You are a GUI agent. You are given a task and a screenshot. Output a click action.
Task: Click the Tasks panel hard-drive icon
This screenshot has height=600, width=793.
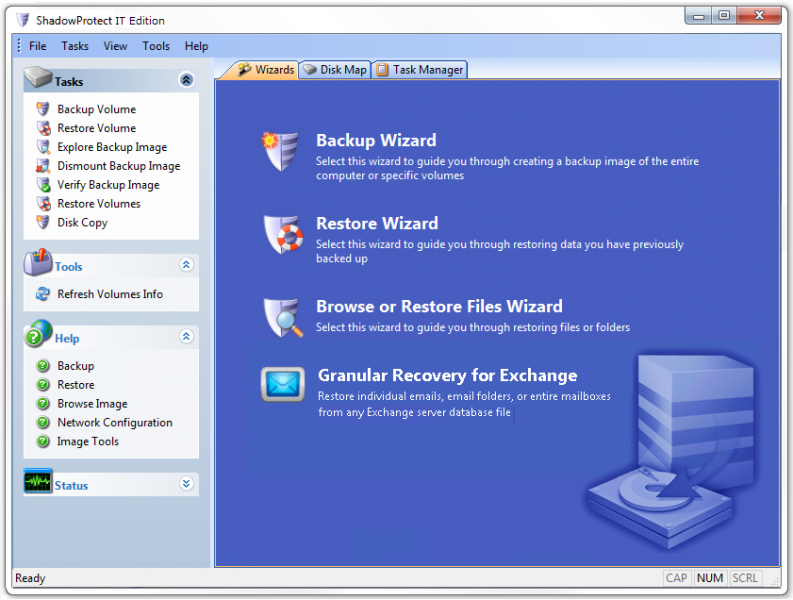click(x=38, y=77)
